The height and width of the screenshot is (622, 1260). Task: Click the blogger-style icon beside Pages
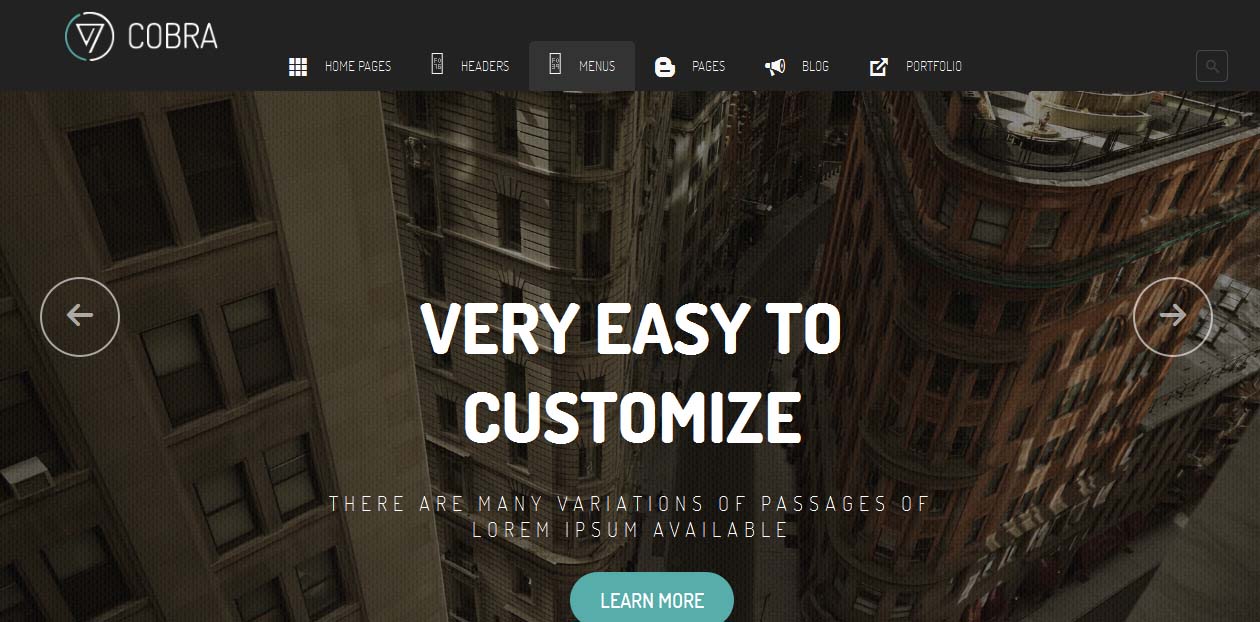click(665, 67)
